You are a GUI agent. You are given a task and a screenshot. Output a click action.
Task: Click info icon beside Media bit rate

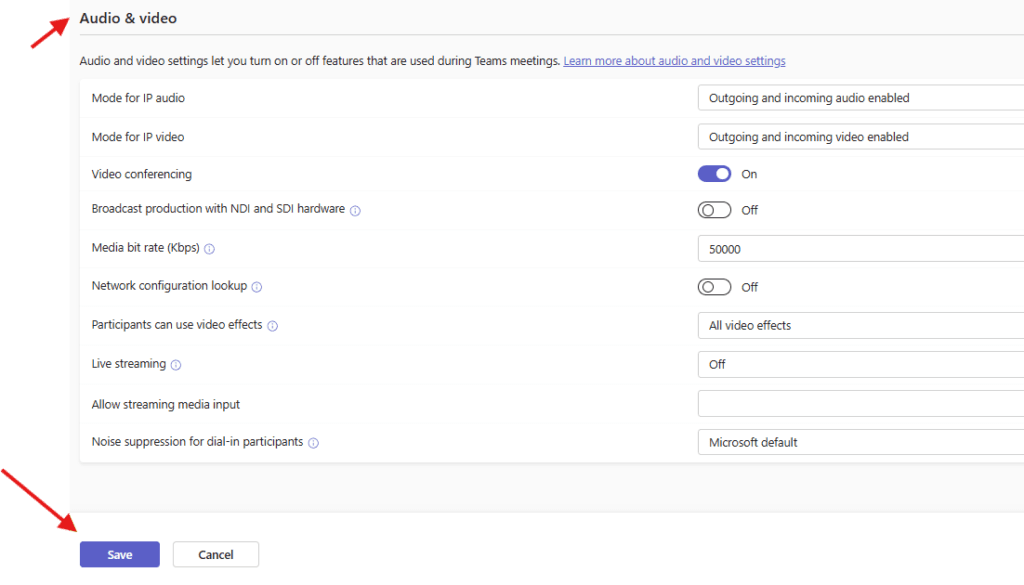[x=209, y=249]
